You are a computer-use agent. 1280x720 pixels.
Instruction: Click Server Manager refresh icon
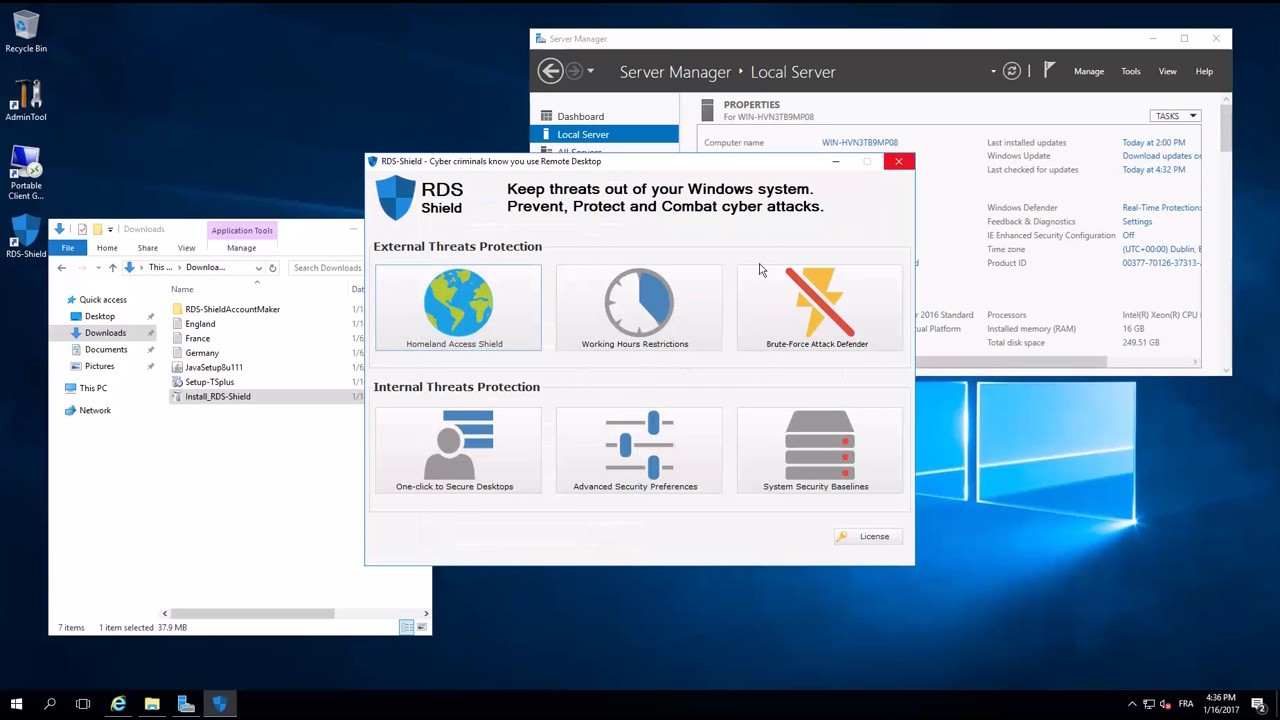[1012, 71]
